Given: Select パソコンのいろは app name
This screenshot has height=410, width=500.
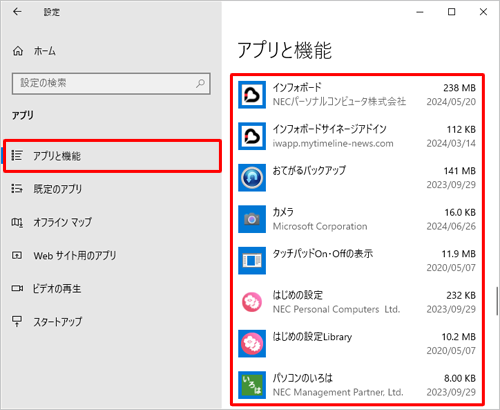Looking at the screenshot, I should [303, 378].
